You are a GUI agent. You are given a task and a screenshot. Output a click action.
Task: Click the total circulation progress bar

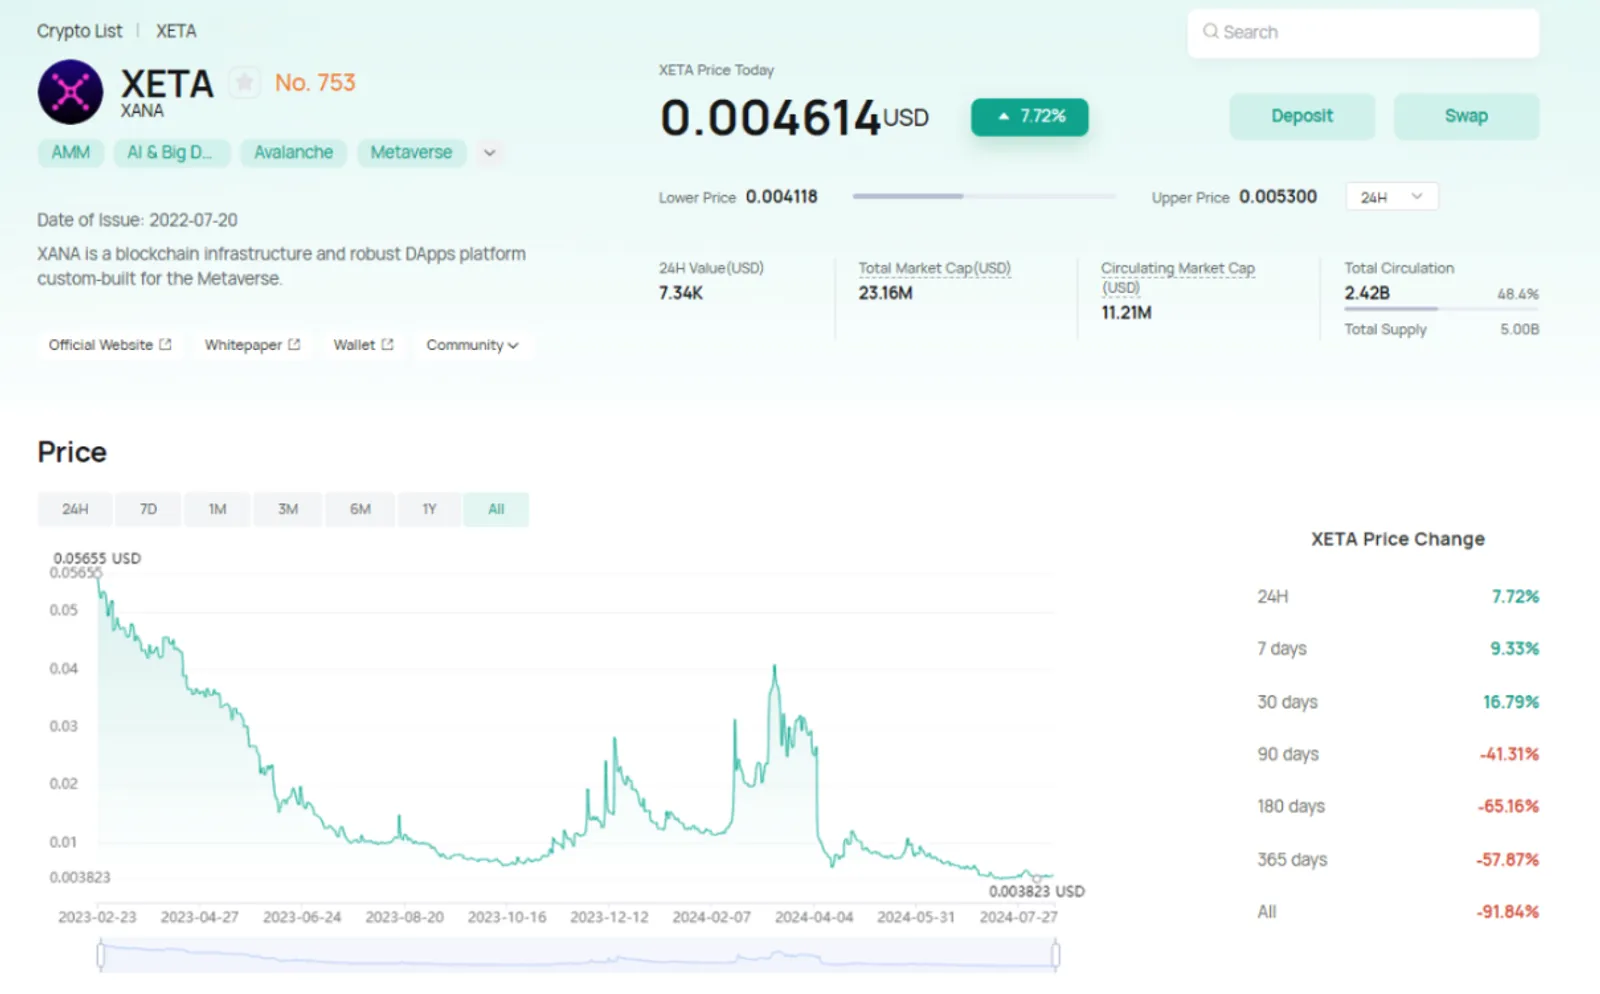point(1441,309)
